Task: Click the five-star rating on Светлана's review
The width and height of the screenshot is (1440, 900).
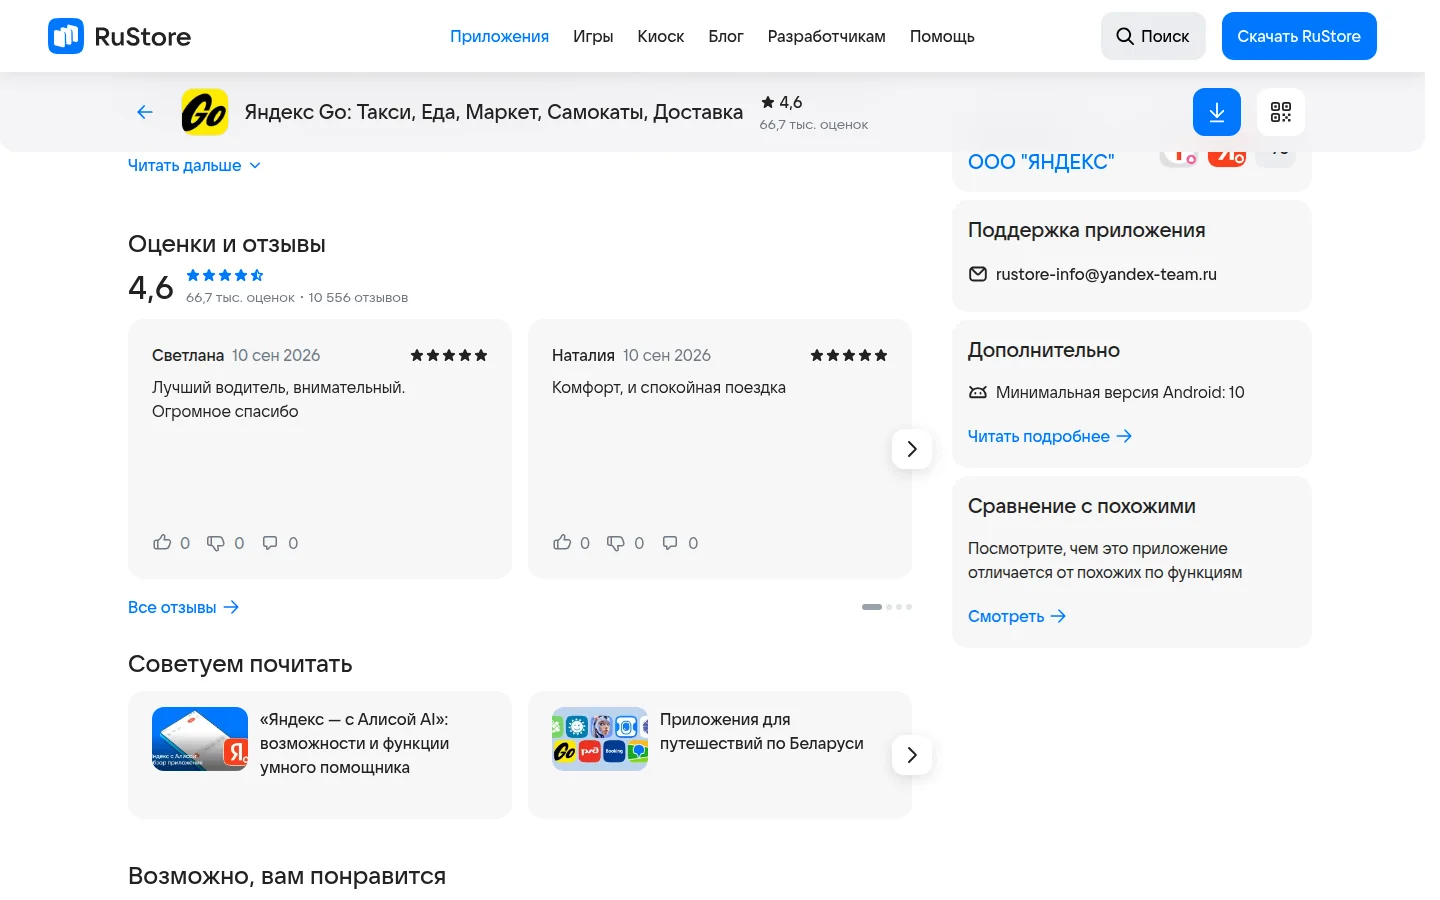Action: 449,355
